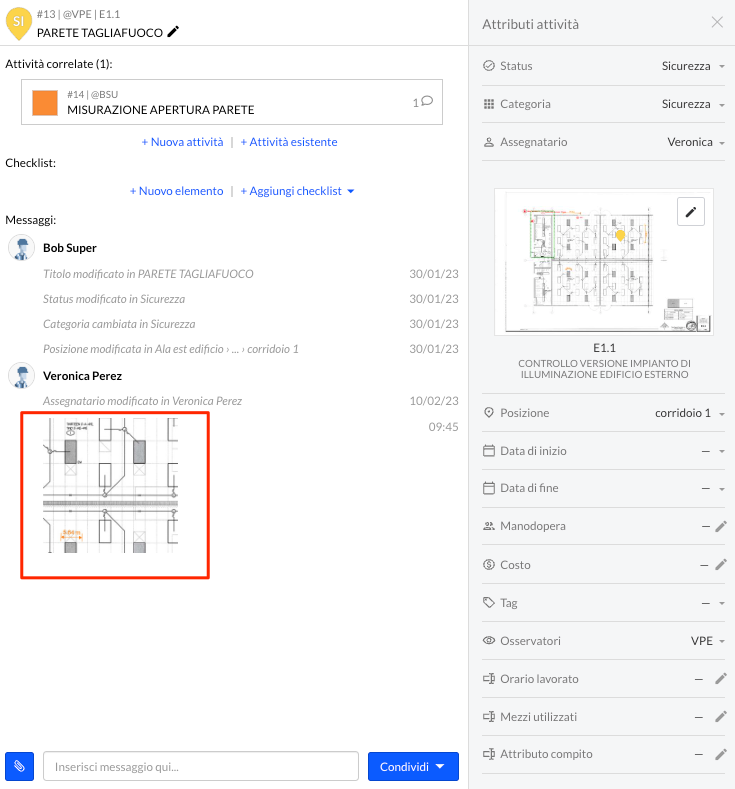This screenshot has height=789, width=735.
Task: Click the Inserisci messaggio qui input field
Action: 201,766
